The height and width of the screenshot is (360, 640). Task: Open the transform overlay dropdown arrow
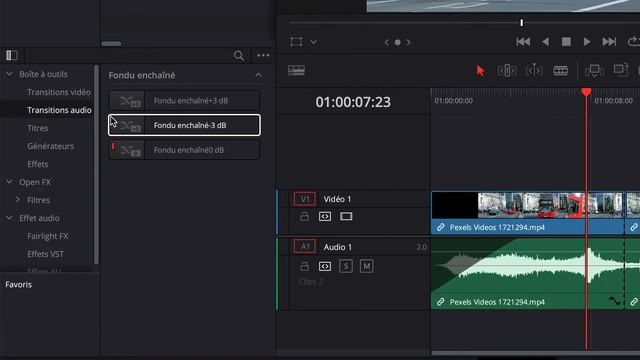pyautogui.click(x=313, y=42)
